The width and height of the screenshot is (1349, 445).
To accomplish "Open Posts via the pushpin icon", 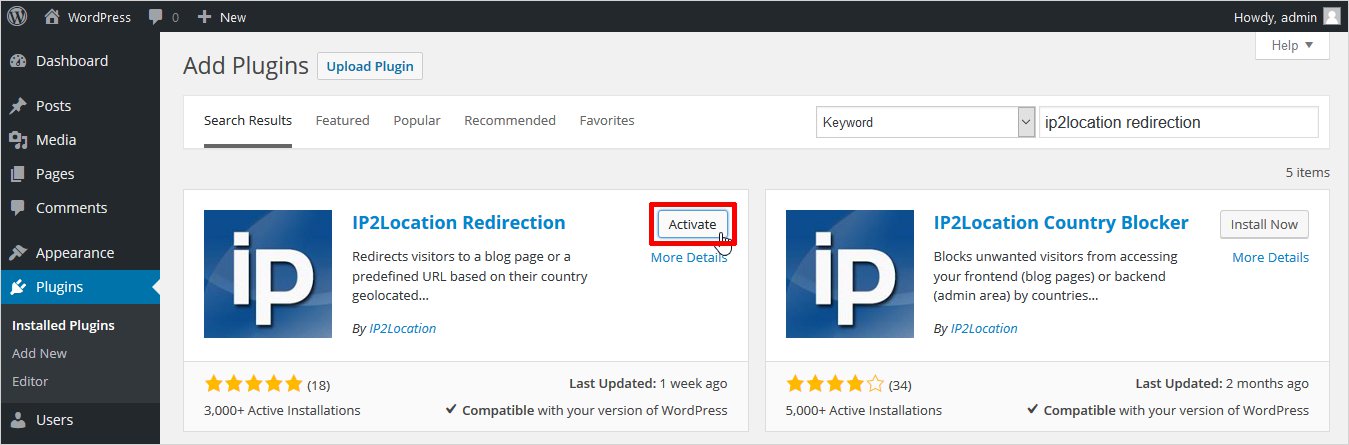I will coord(18,106).
